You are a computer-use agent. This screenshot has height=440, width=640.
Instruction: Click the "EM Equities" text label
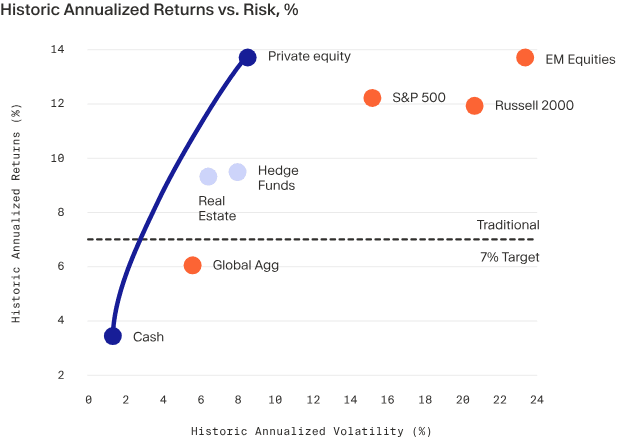pos(580,59)
